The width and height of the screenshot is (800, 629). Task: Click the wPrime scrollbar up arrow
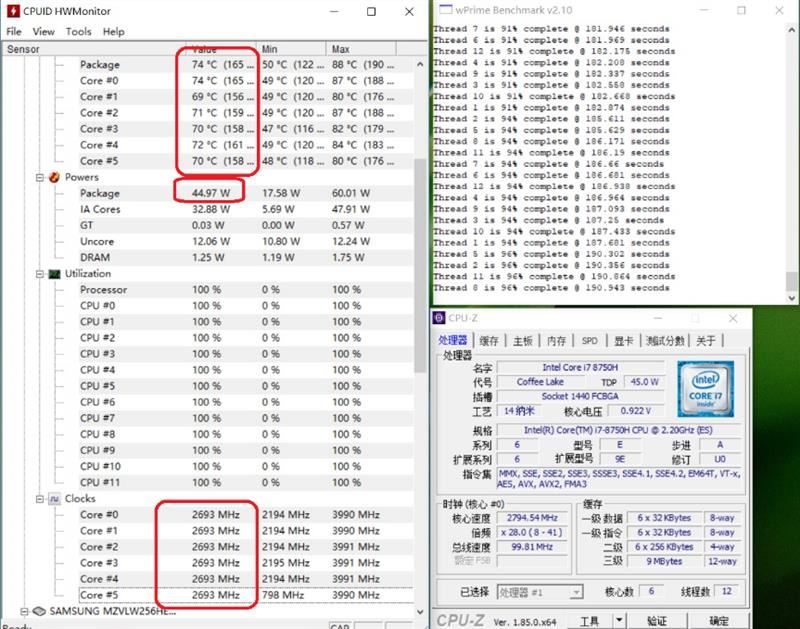(791, 30)
